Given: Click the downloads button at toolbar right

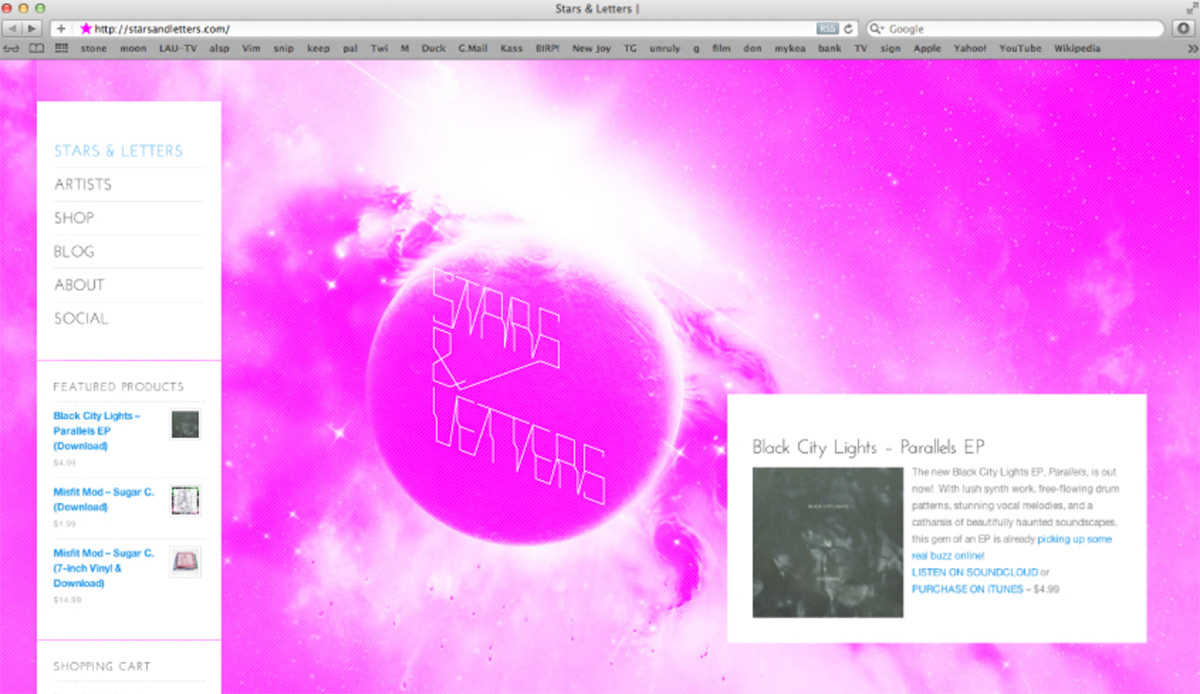Looking at the screenshot, I should (1183, 29).
